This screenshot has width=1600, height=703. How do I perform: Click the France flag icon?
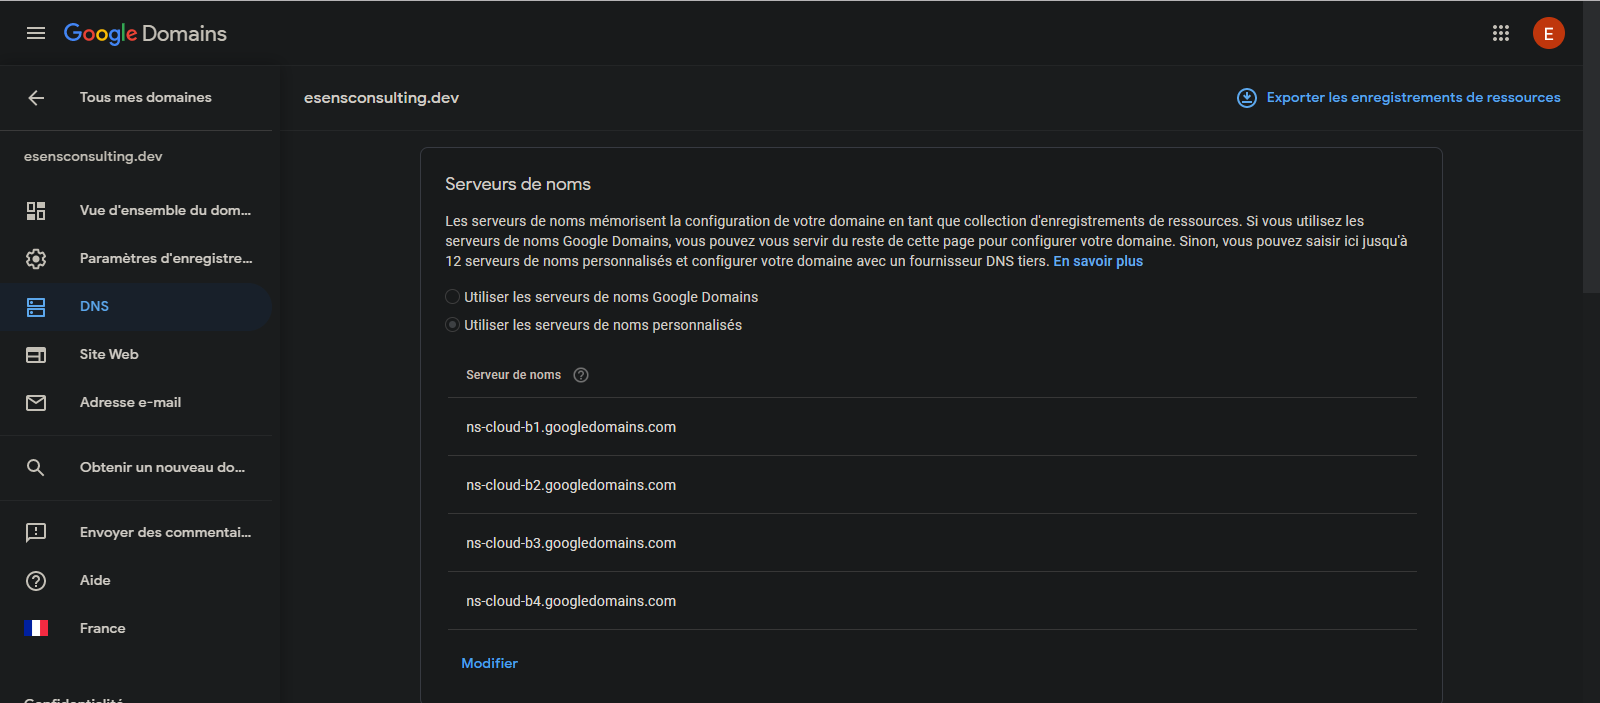pyautogui.click(x=36, y=628)
